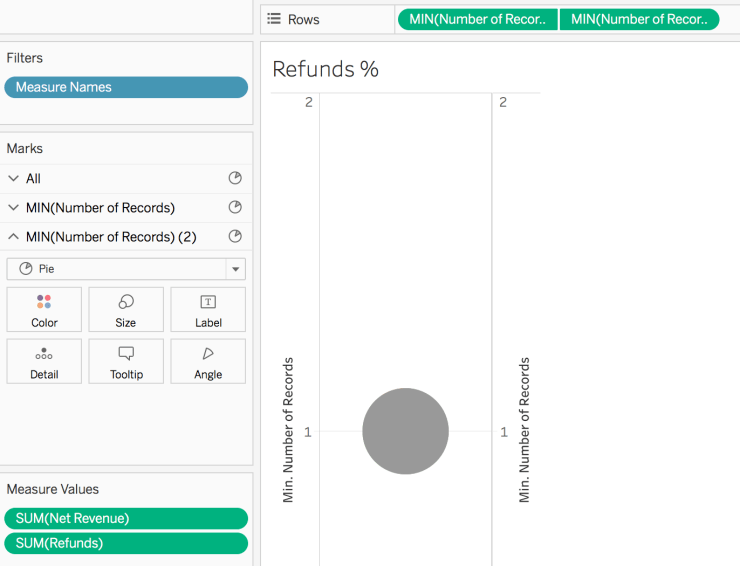This screenshot has height=566, width=740.
Task: Click first MIN(Number of Records) Rows pill
Action: (x=477, y=19)
